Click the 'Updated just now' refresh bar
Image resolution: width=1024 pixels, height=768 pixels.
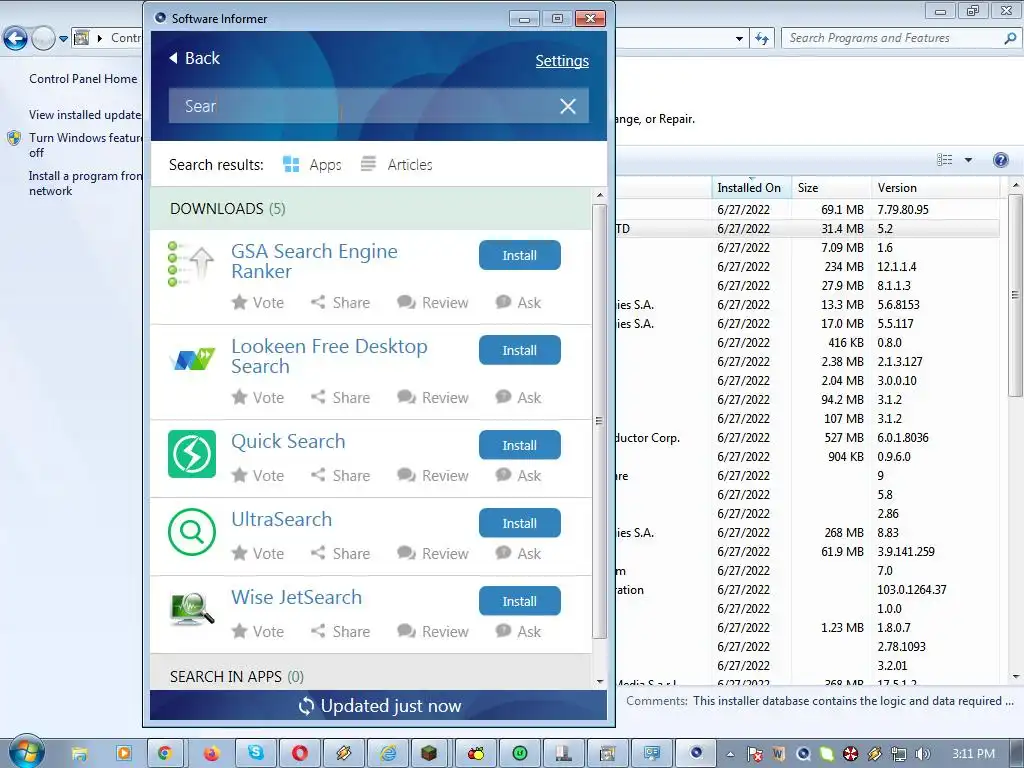coord(379,706)
